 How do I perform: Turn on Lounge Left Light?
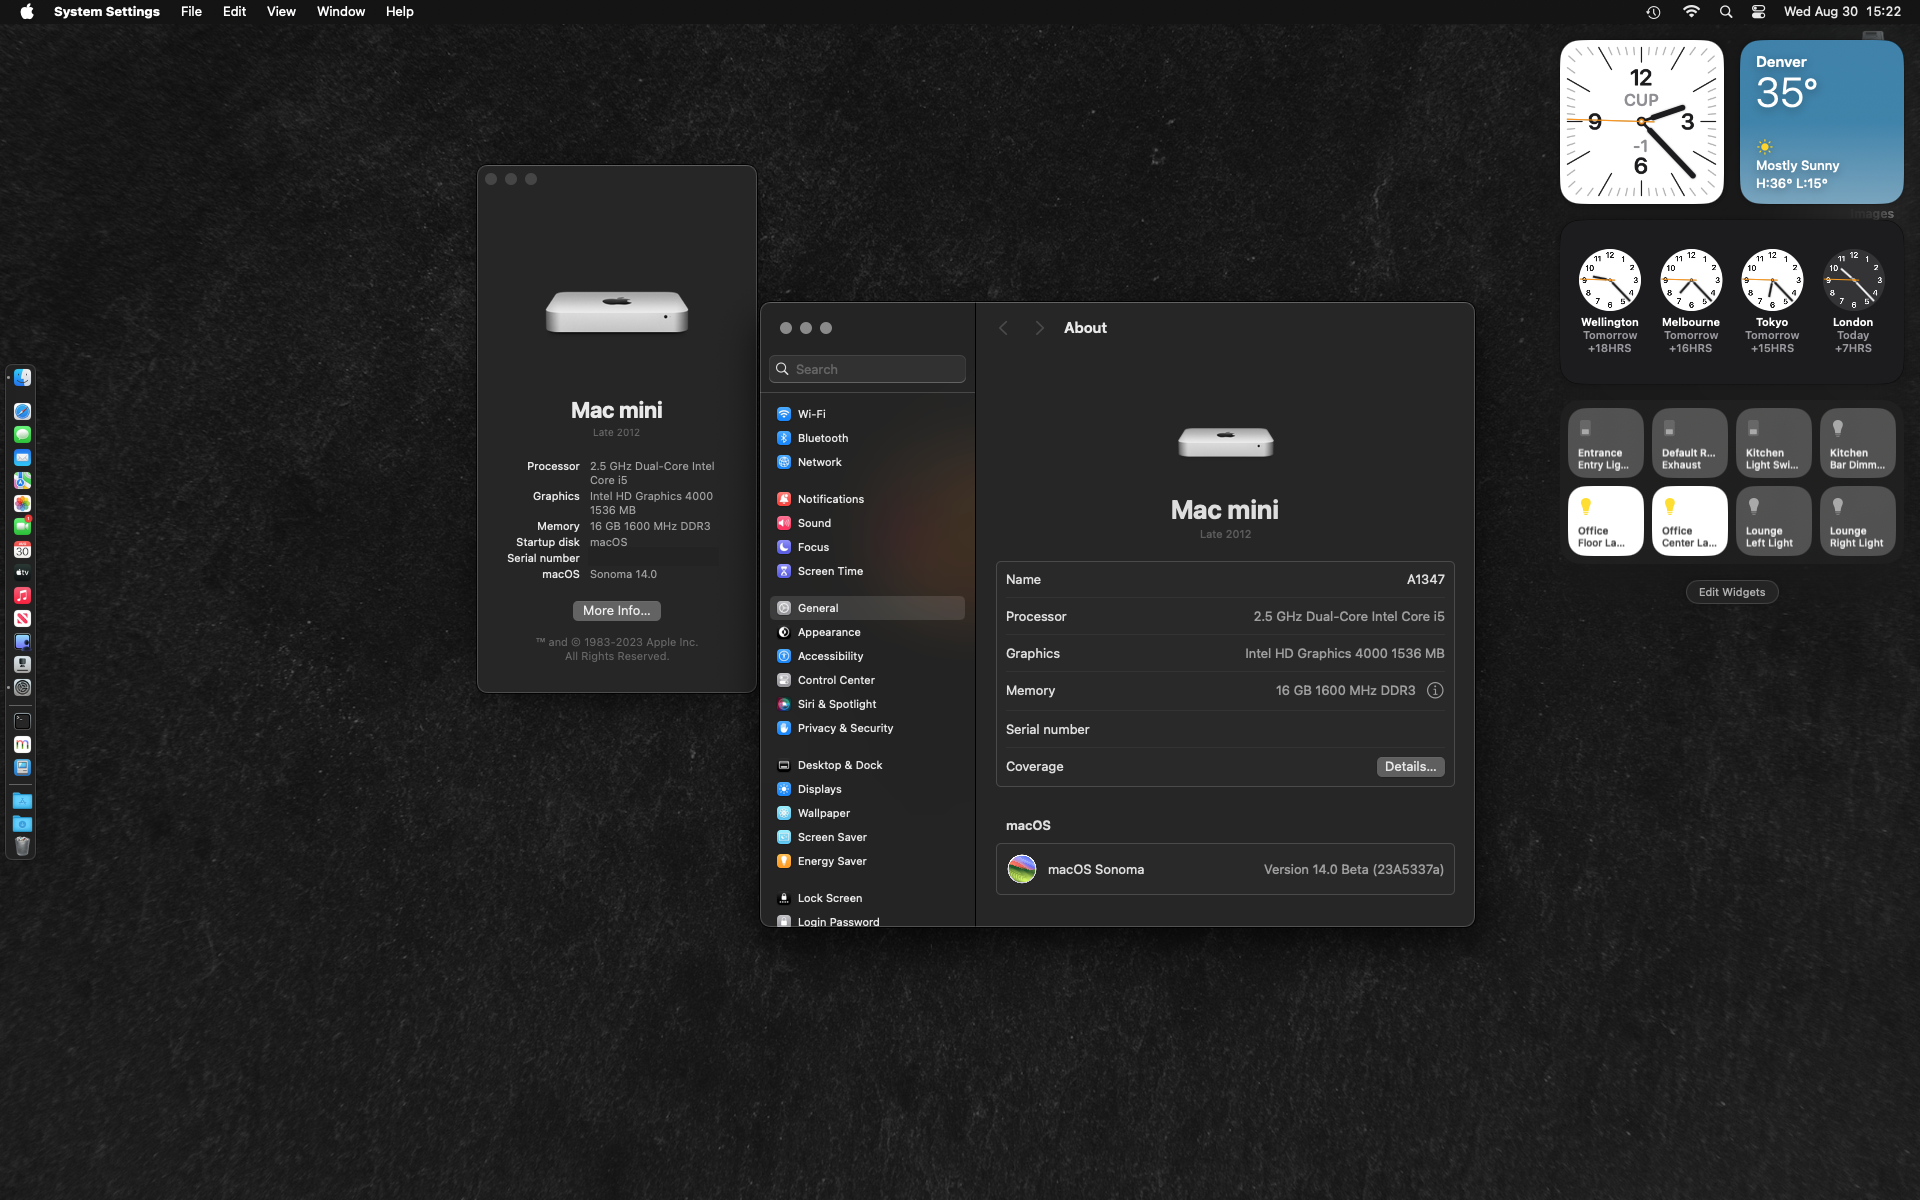(1773, 521)
